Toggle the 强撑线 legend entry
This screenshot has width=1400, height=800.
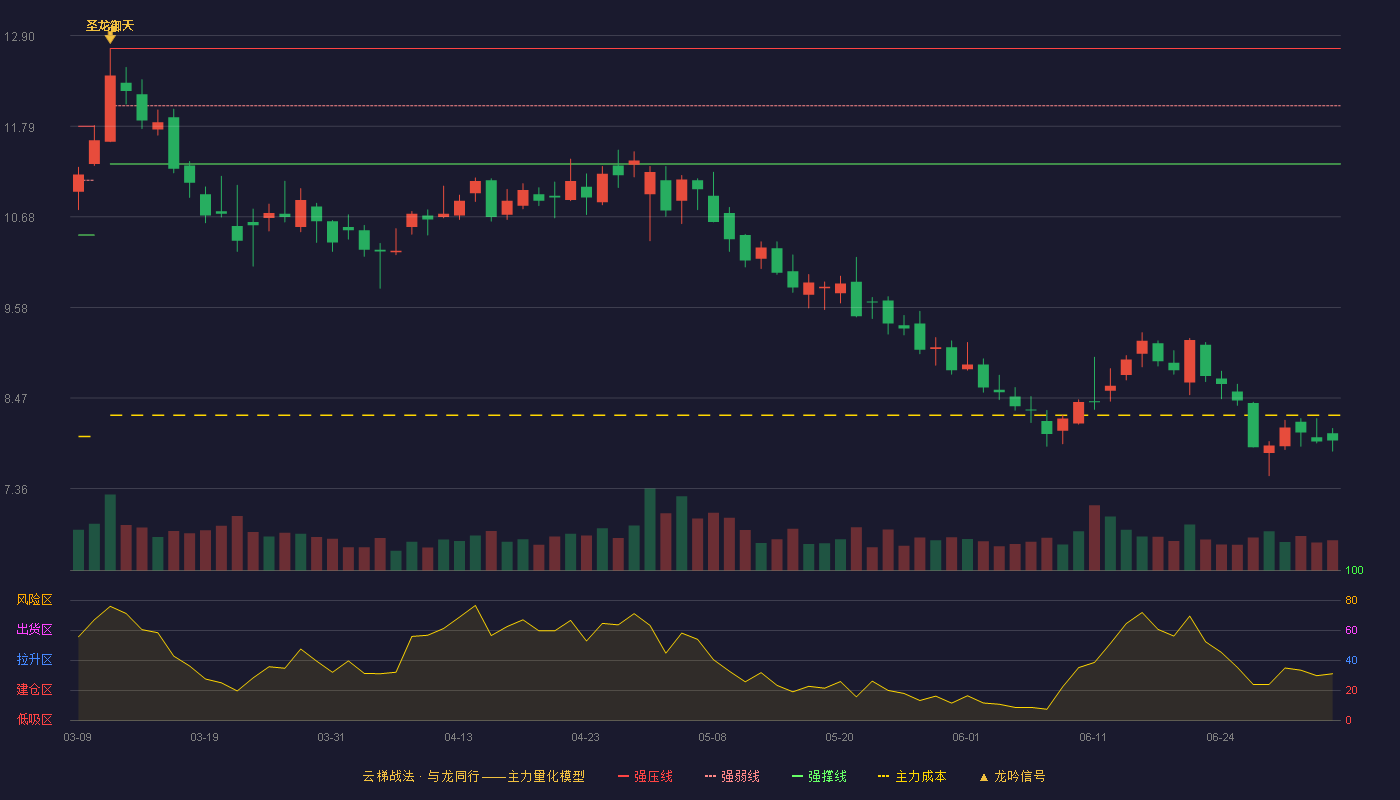pyautogui.click(x=819, y=776)
